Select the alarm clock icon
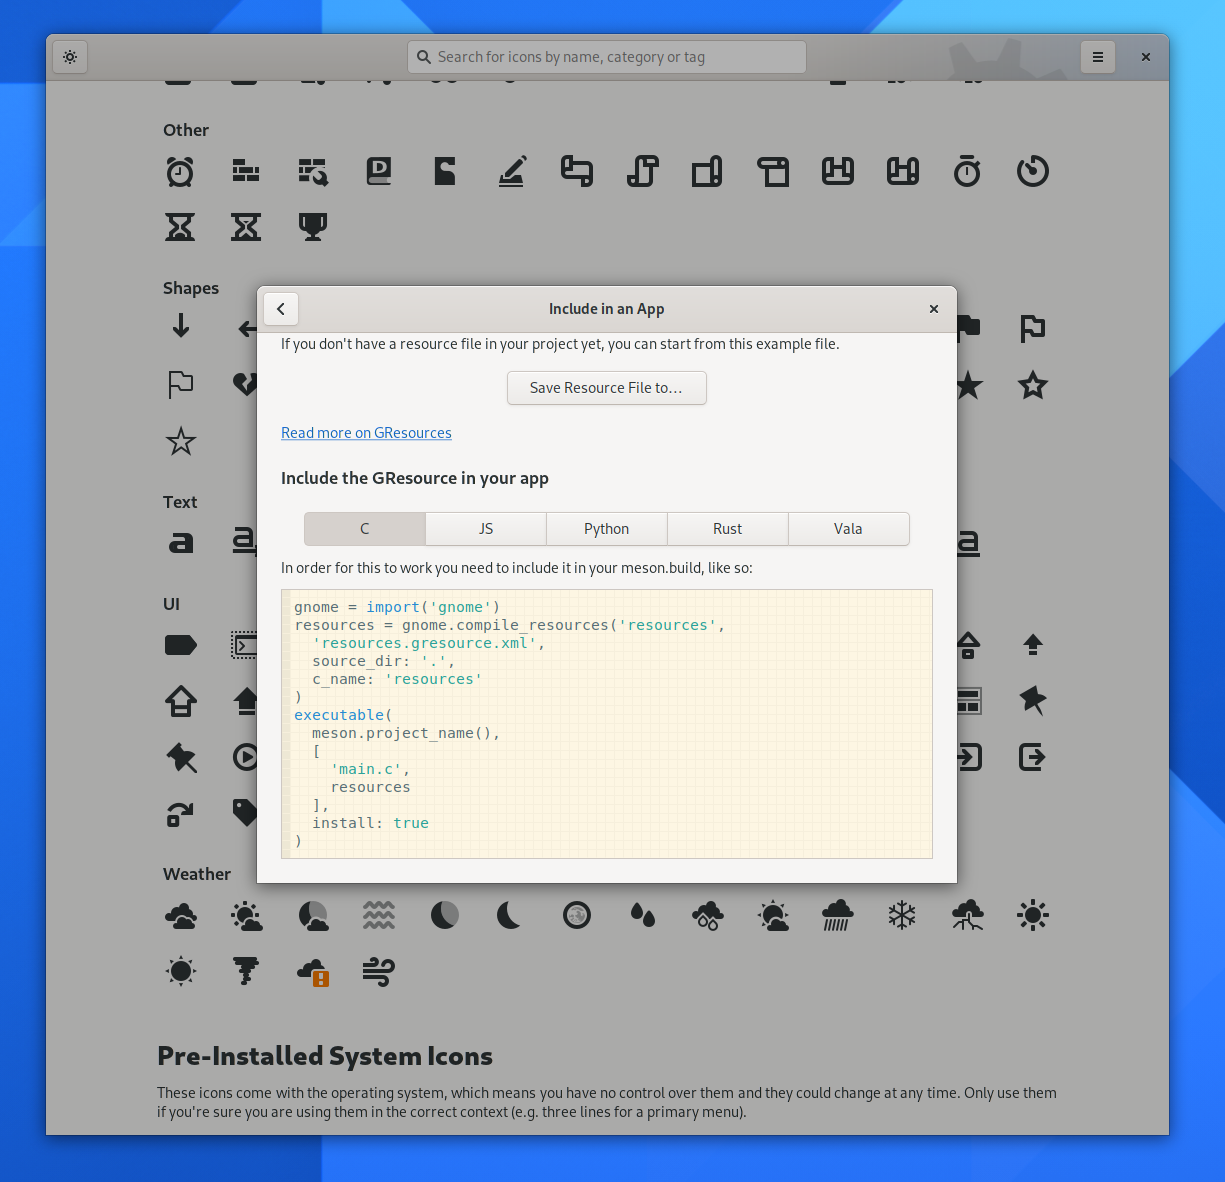This screenshot has width=1225, height=1182. coord(180,171)
